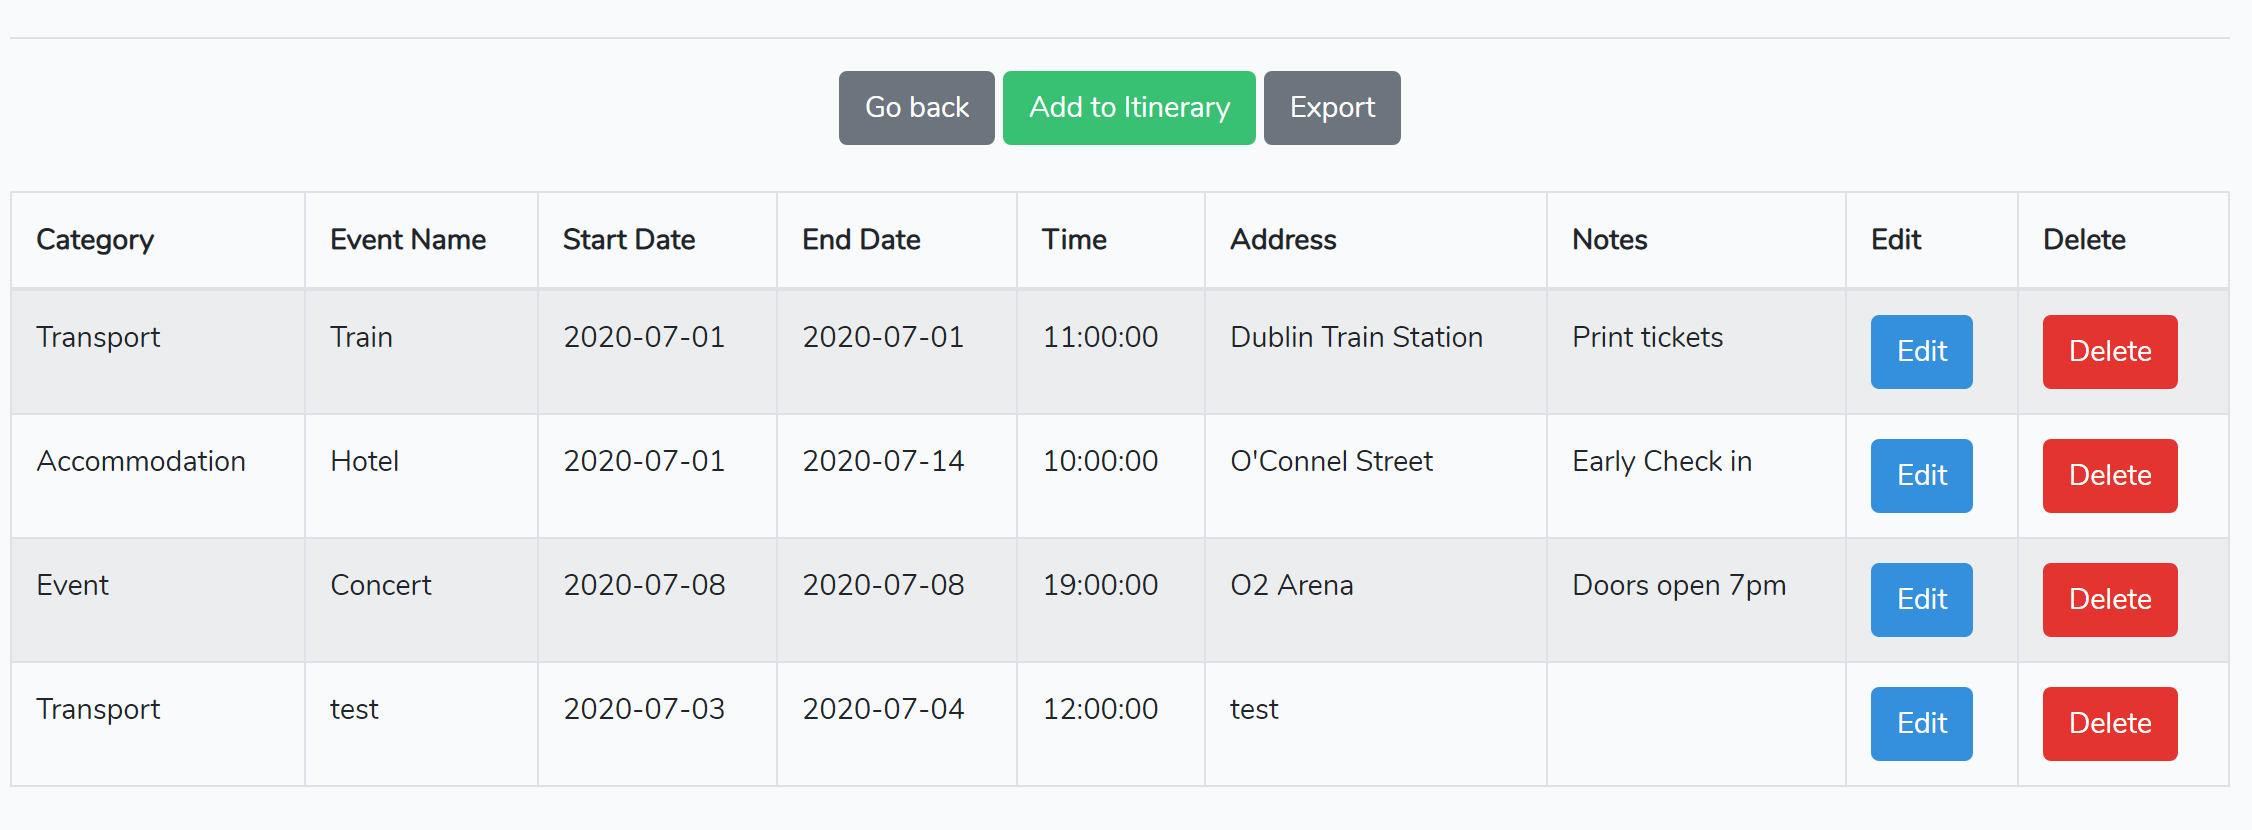Edit the Concert event entry
Image resolution: width=2252 pixels, height=830 pixels.
pyautogui.click(x=1921, y=600)
